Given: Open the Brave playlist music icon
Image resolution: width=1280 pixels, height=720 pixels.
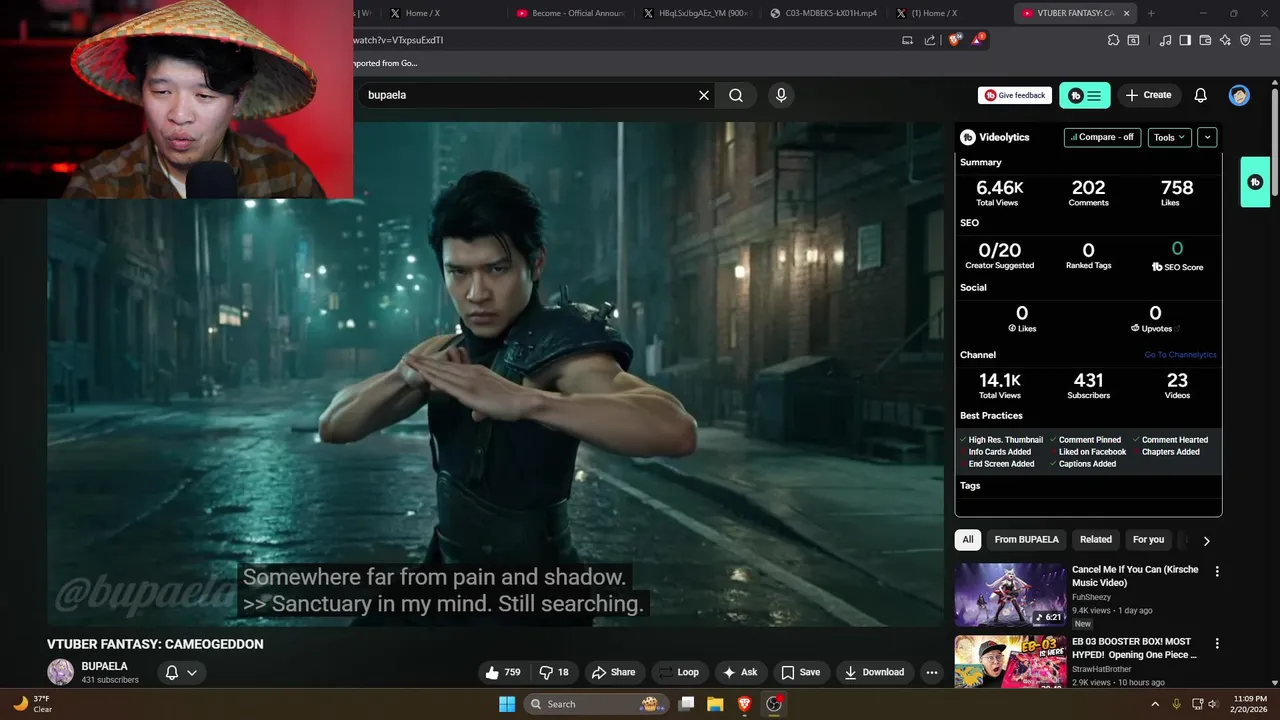Looking at the screenshot, I should click(x=1165, y=40).
